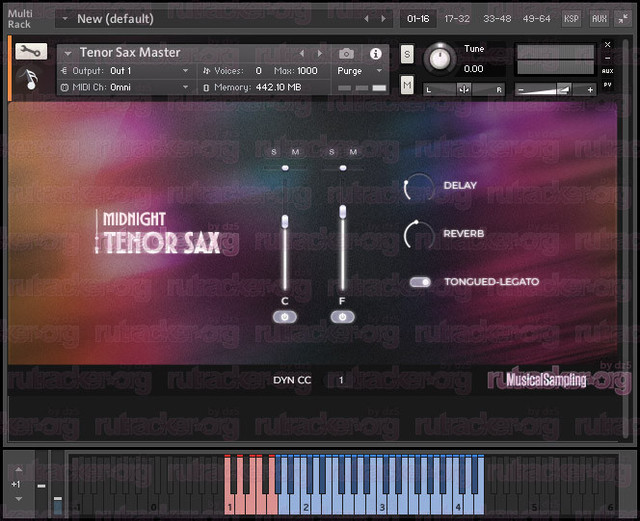Click the Tune value 0.00

pos(473,69)
